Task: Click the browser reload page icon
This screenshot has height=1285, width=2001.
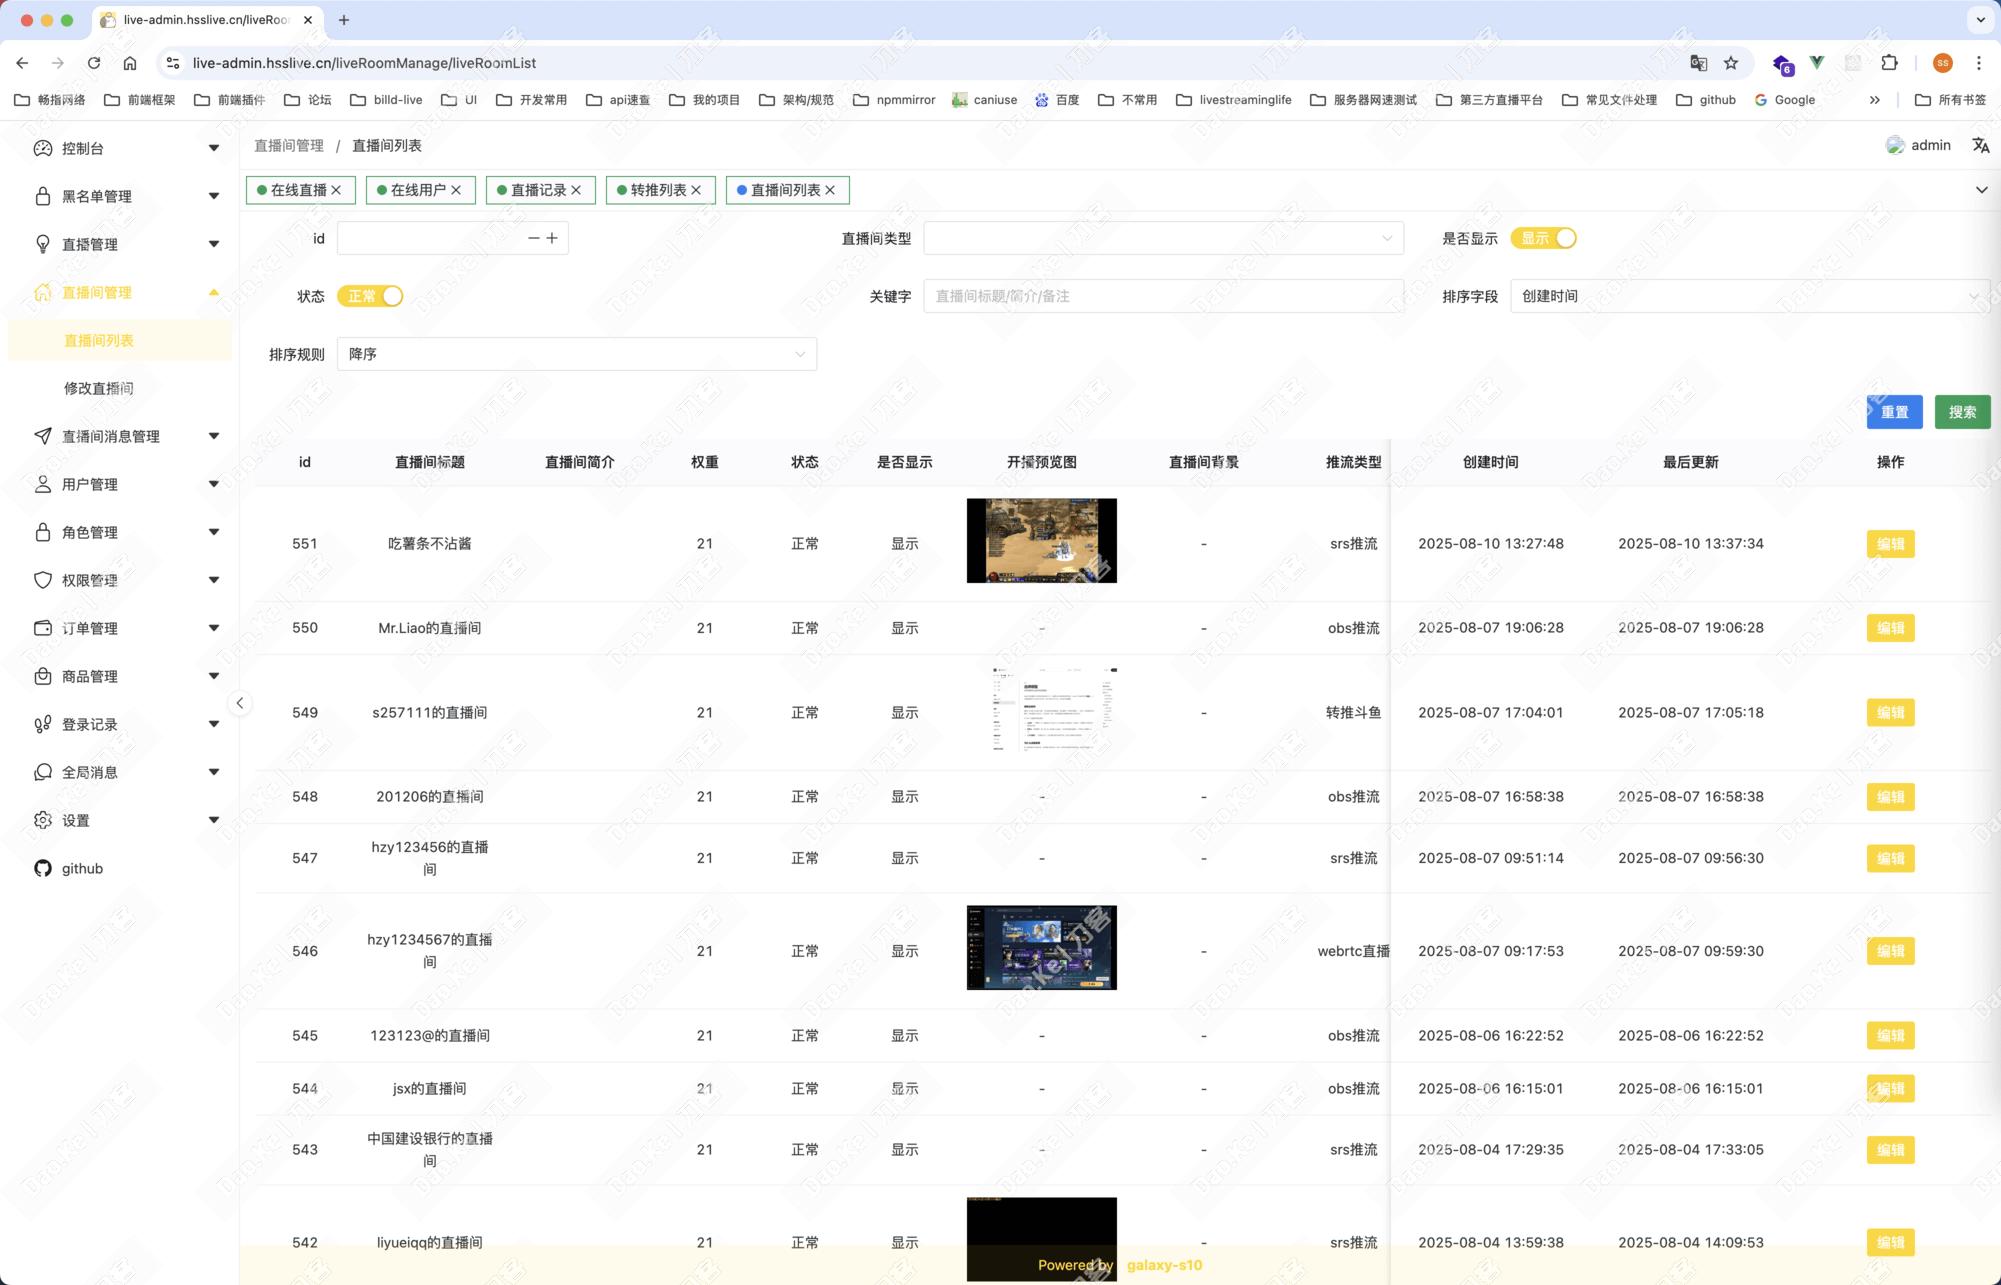Action: coord(94,63)
